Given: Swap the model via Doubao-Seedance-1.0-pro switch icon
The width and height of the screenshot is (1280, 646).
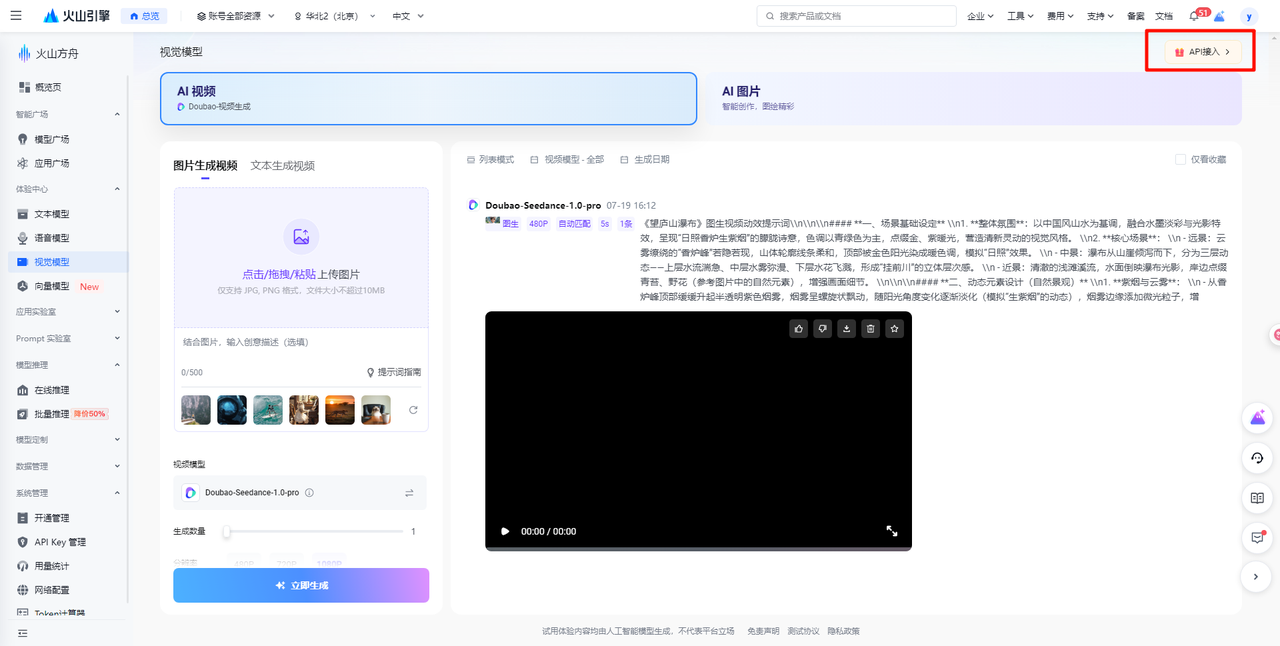Looking at the screenshot, I should click(409, 493).
